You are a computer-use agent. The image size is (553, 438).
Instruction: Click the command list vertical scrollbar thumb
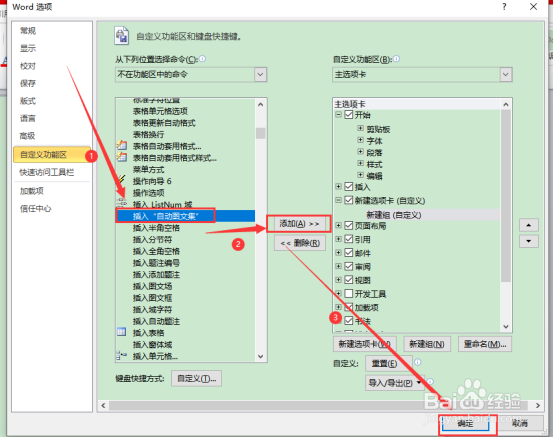pyautogui.click(x=261, y=133)
